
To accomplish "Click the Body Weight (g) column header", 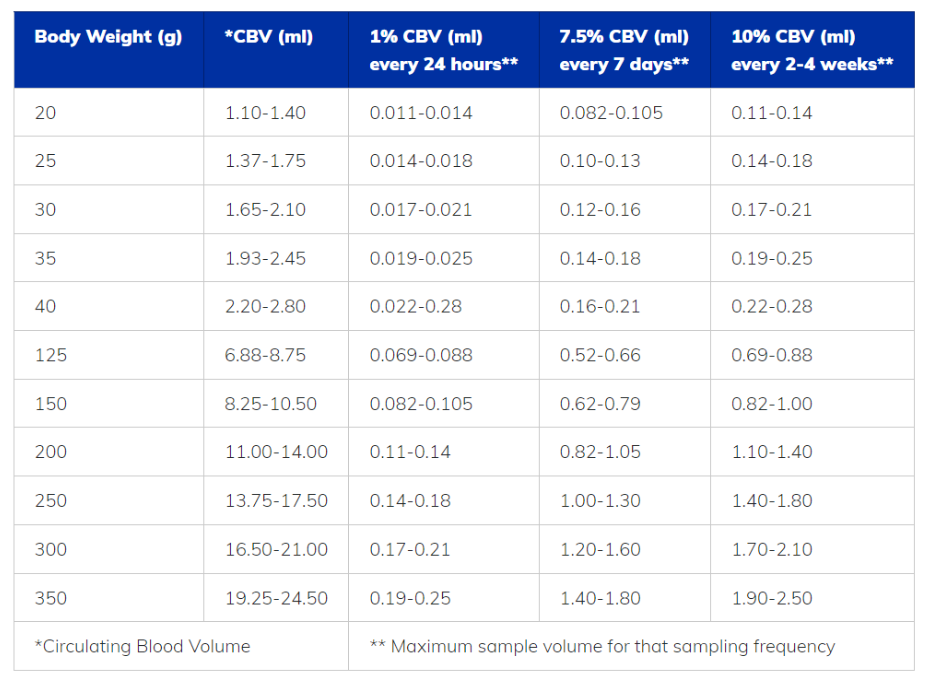I will tap(108, 37).
